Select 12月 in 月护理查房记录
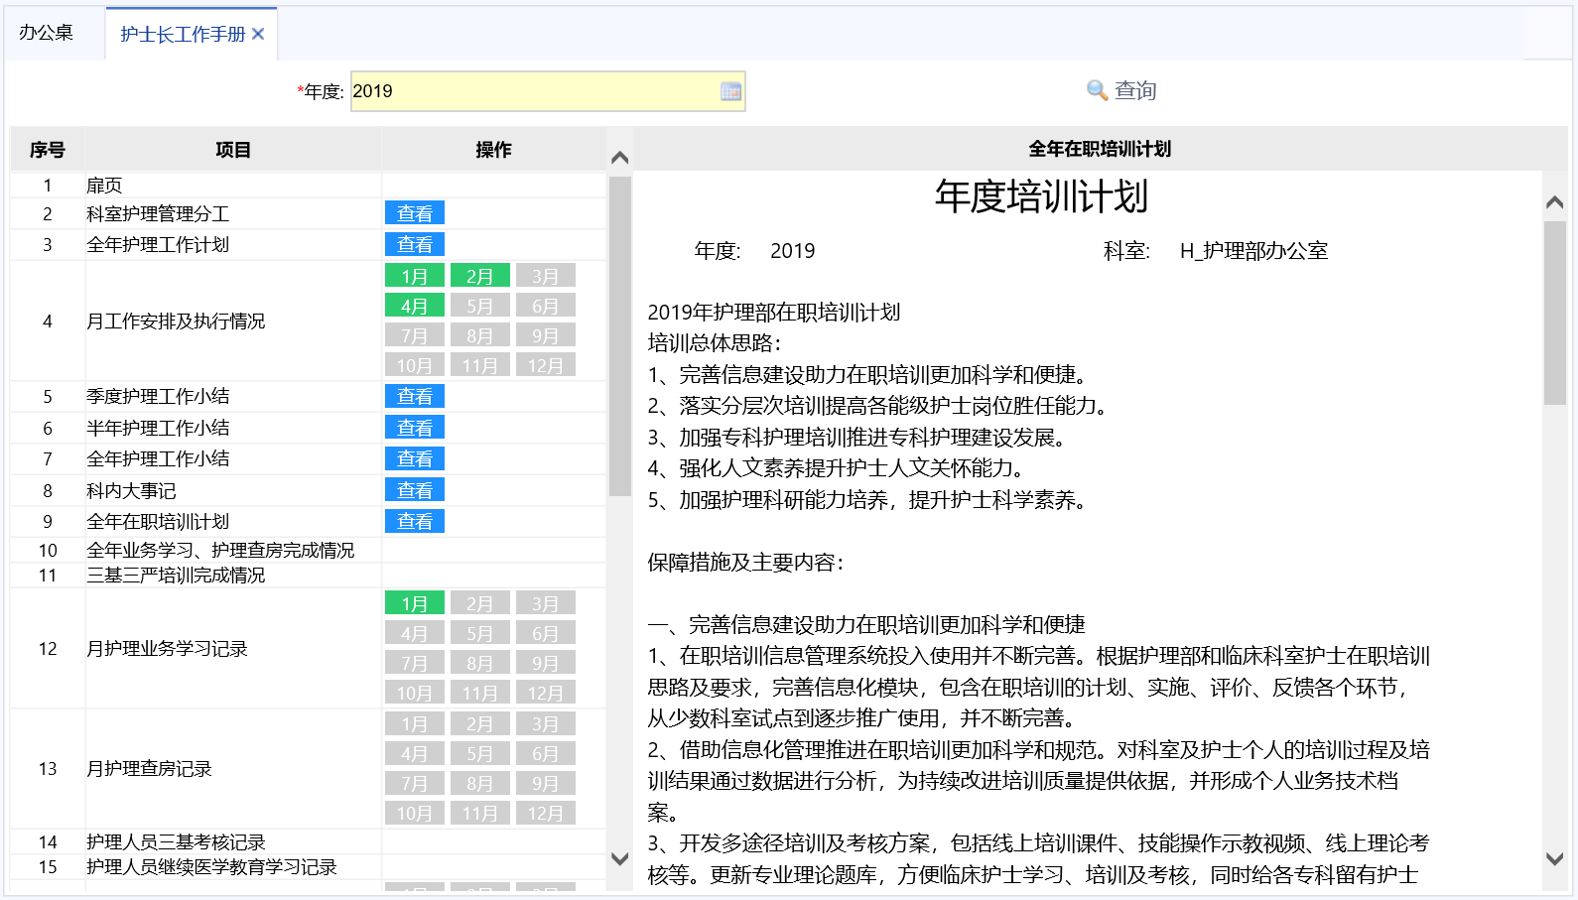This screenshot has height=900, width=1578. click(x=545, y=813)
